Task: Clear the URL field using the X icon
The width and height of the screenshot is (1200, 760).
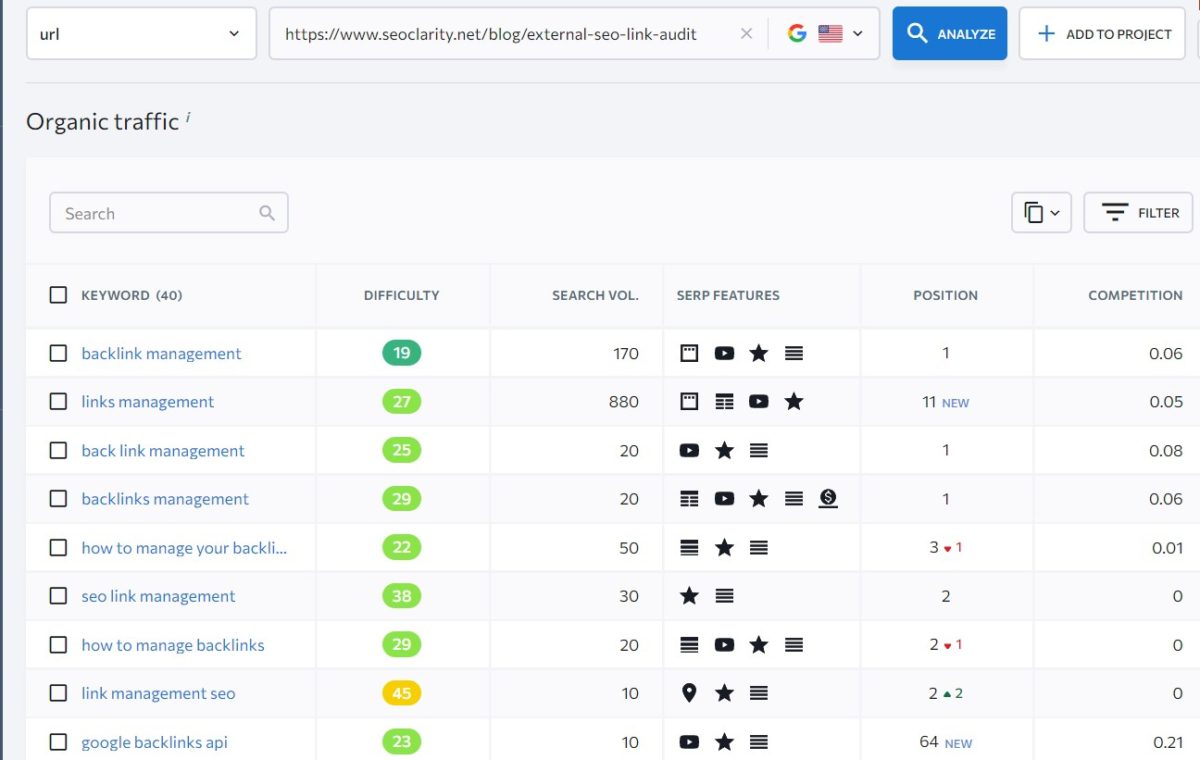Action: click(x=746, y=33)
